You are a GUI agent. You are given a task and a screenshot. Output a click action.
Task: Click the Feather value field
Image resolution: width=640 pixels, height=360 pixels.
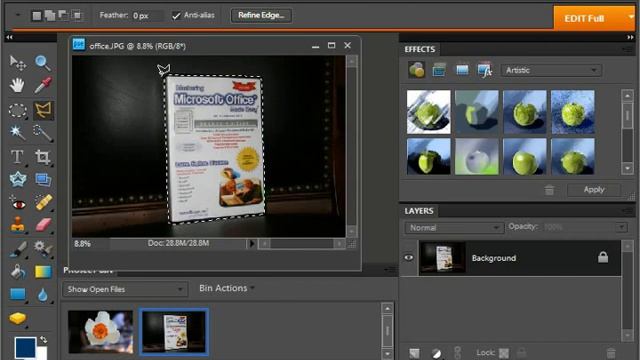pos(147,16)
